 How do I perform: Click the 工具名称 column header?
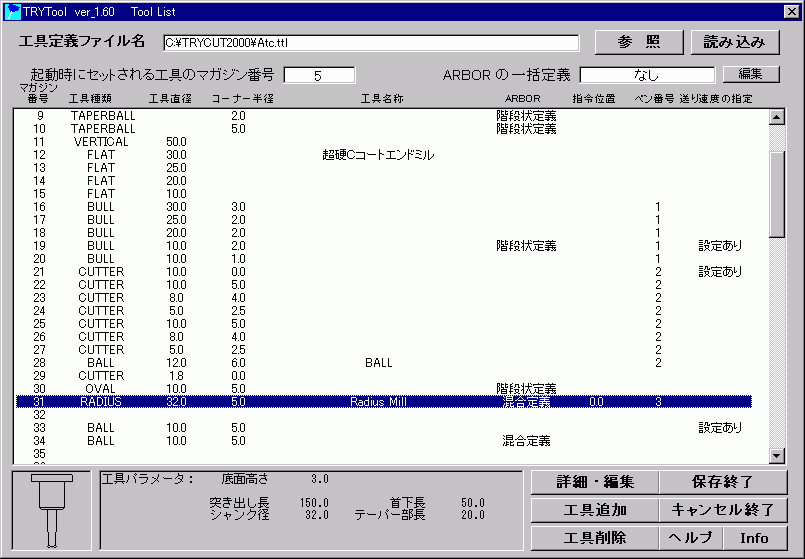[x=382, y=99]
